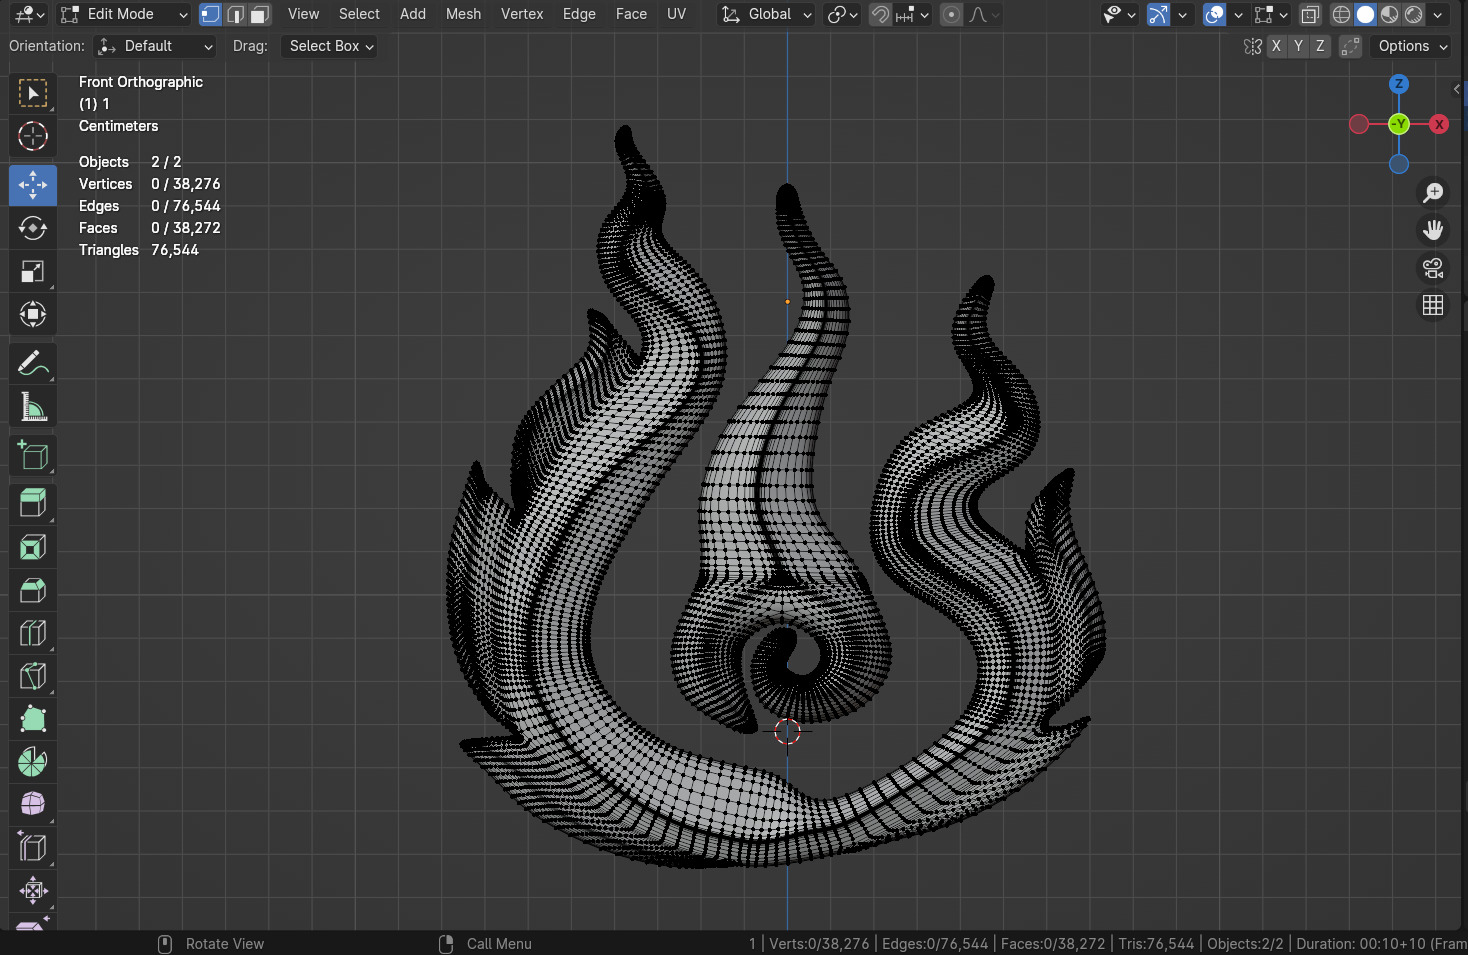Click the pan view hand icon

point(1433,230)
